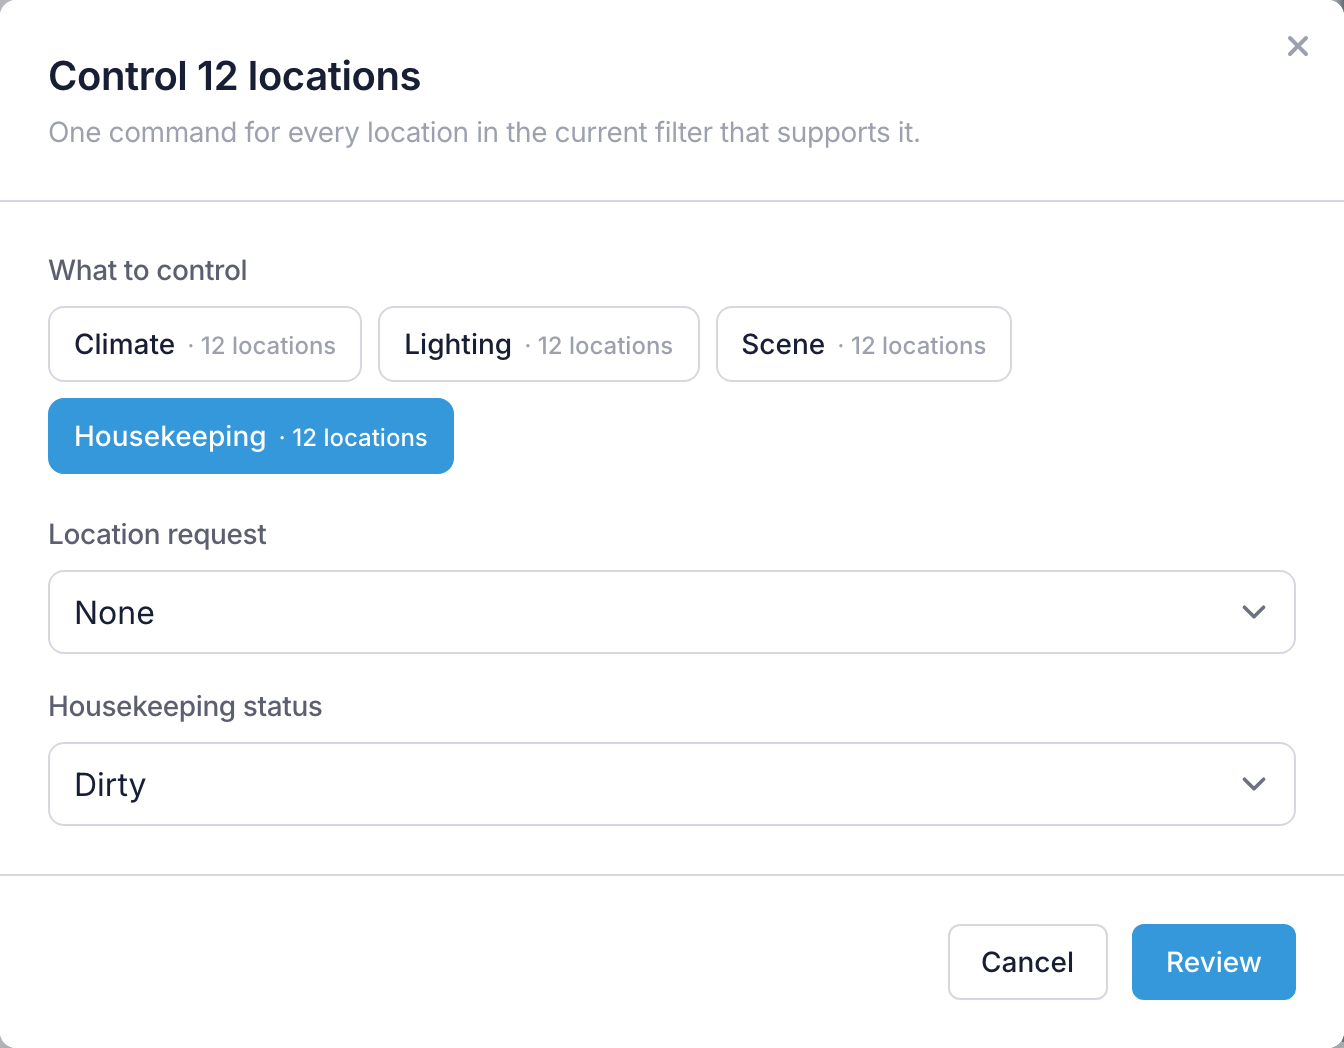Cancel the bulk location command
This screenshot has width=1344, height=1048.
(x=1028, y=962)
